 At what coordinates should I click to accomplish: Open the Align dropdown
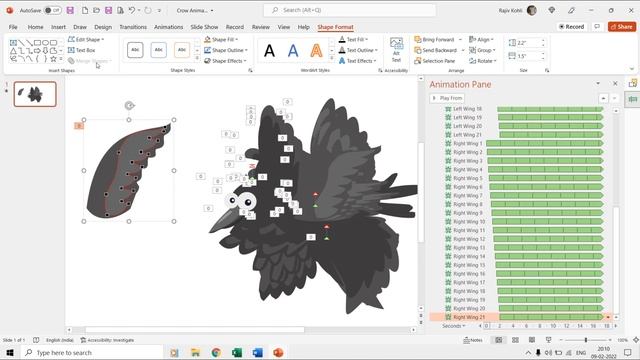click(481, 40)
